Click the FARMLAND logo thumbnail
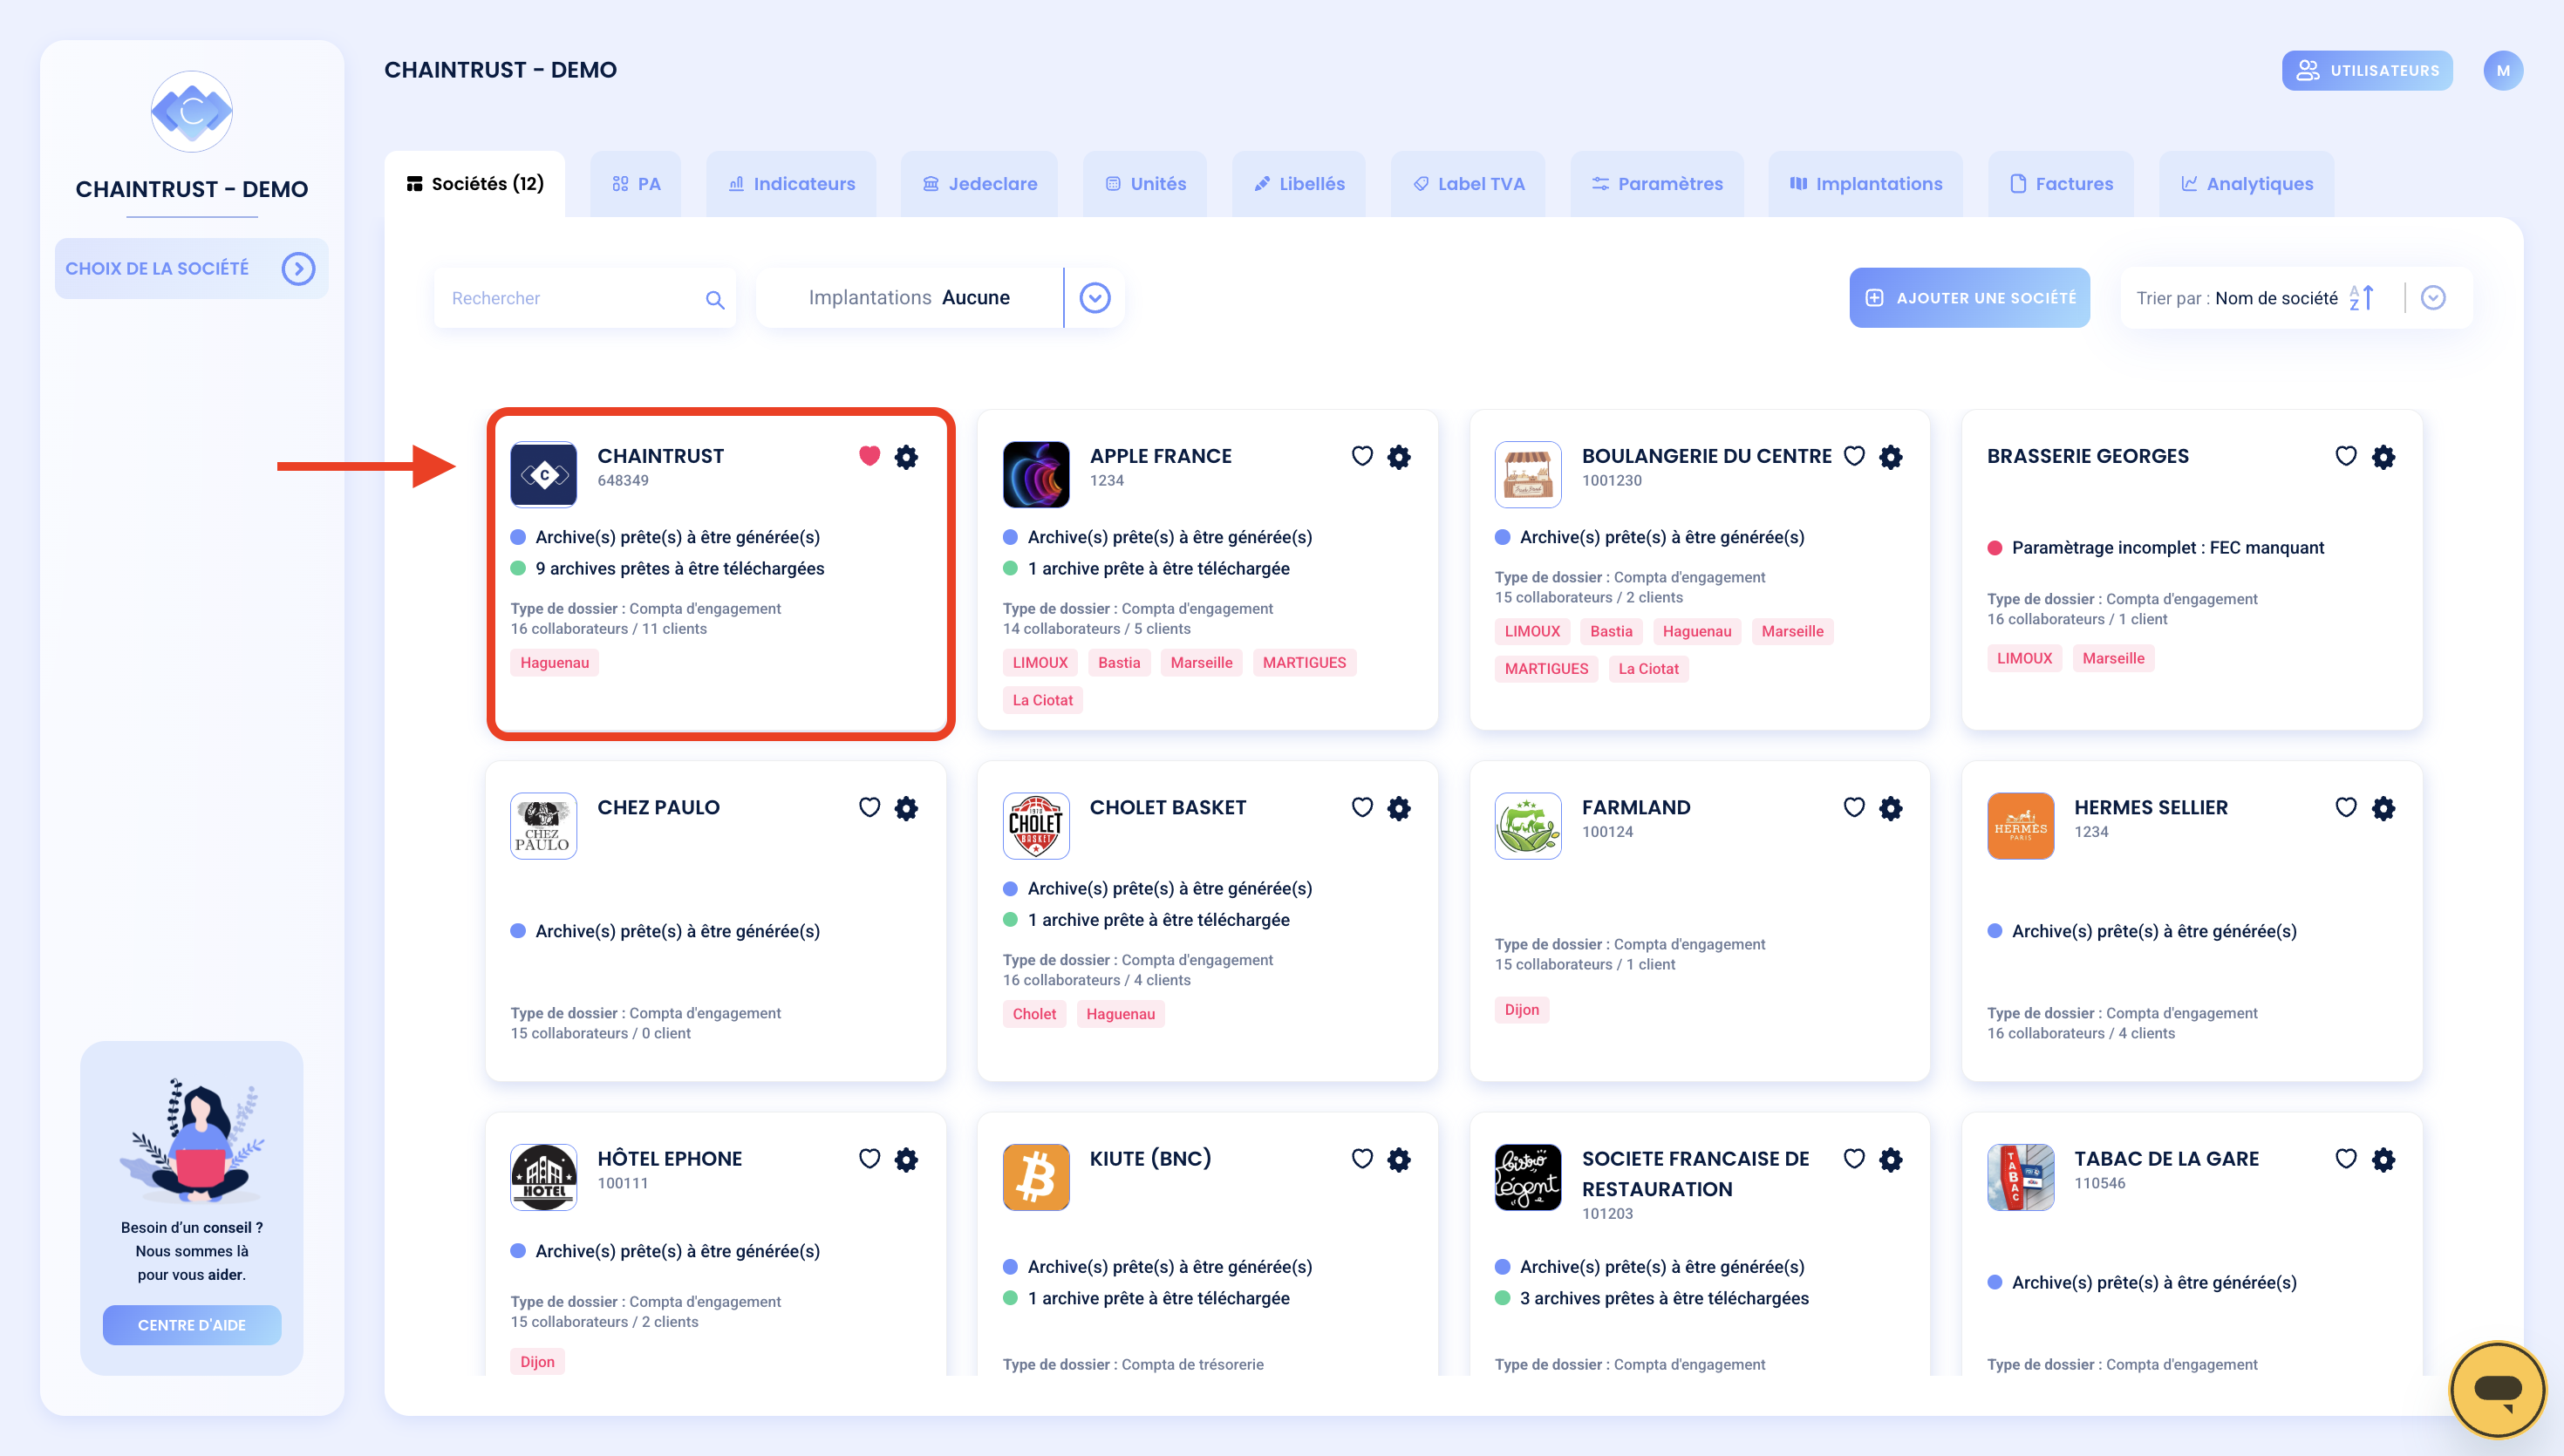 click(x=1527, y=826)
